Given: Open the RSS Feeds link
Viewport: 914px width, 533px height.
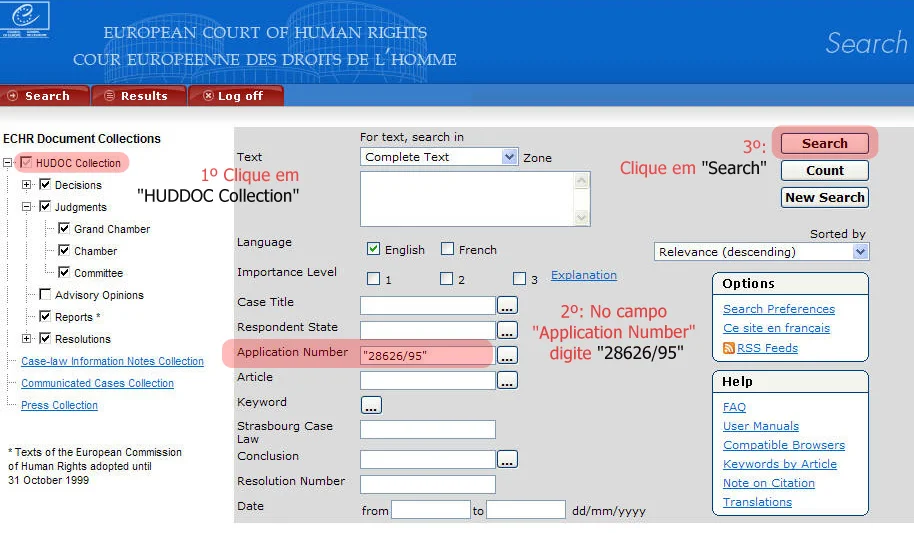Looking at the screenshot, I should (767, 348).
